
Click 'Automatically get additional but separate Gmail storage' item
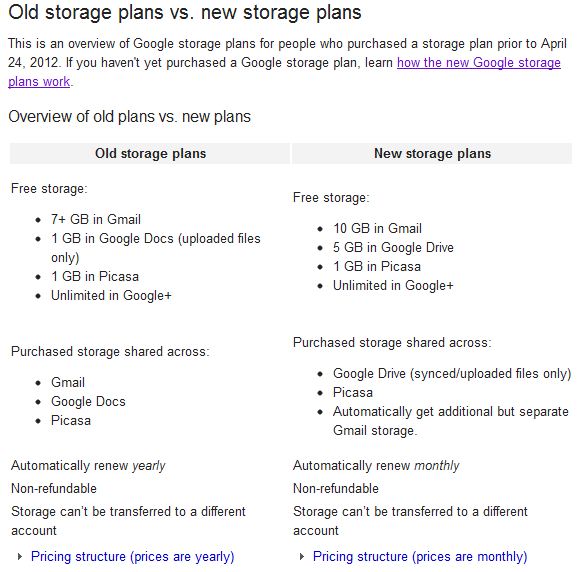(451, 421)
